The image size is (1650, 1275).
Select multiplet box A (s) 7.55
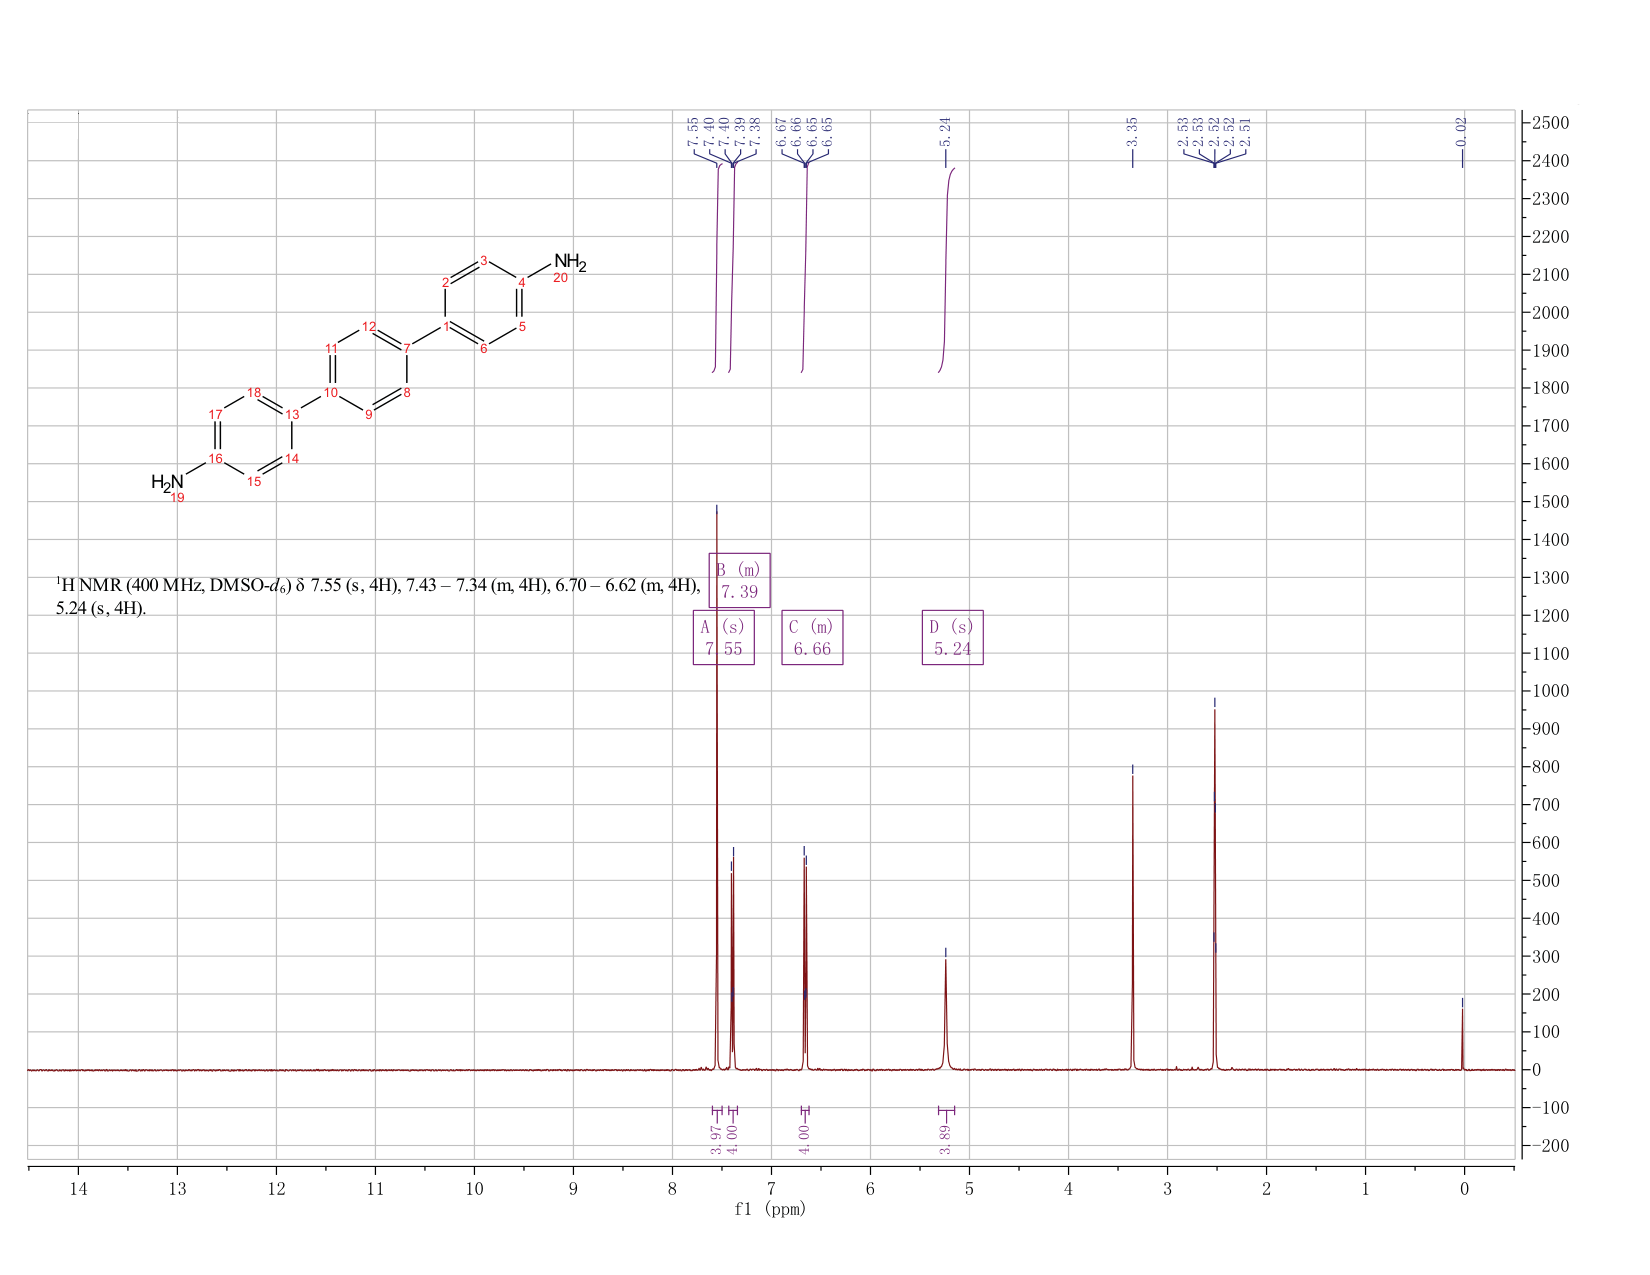click(x=723, y=637)
